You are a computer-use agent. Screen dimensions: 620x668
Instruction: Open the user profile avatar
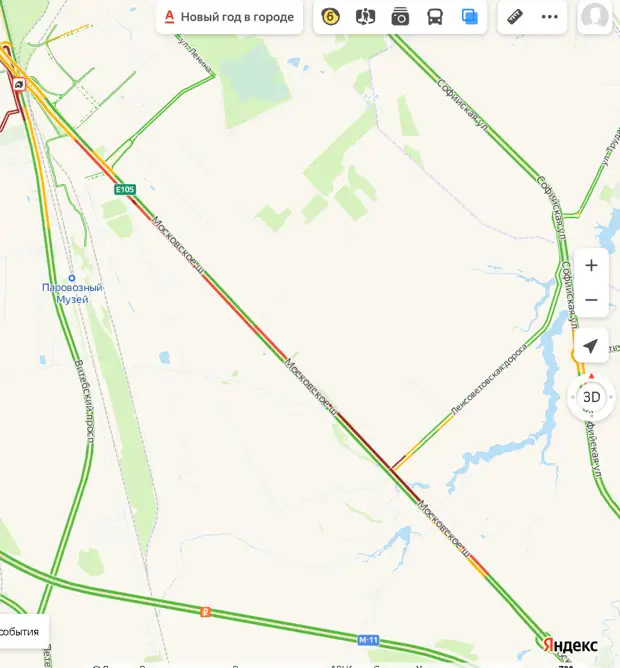(595, 16)
